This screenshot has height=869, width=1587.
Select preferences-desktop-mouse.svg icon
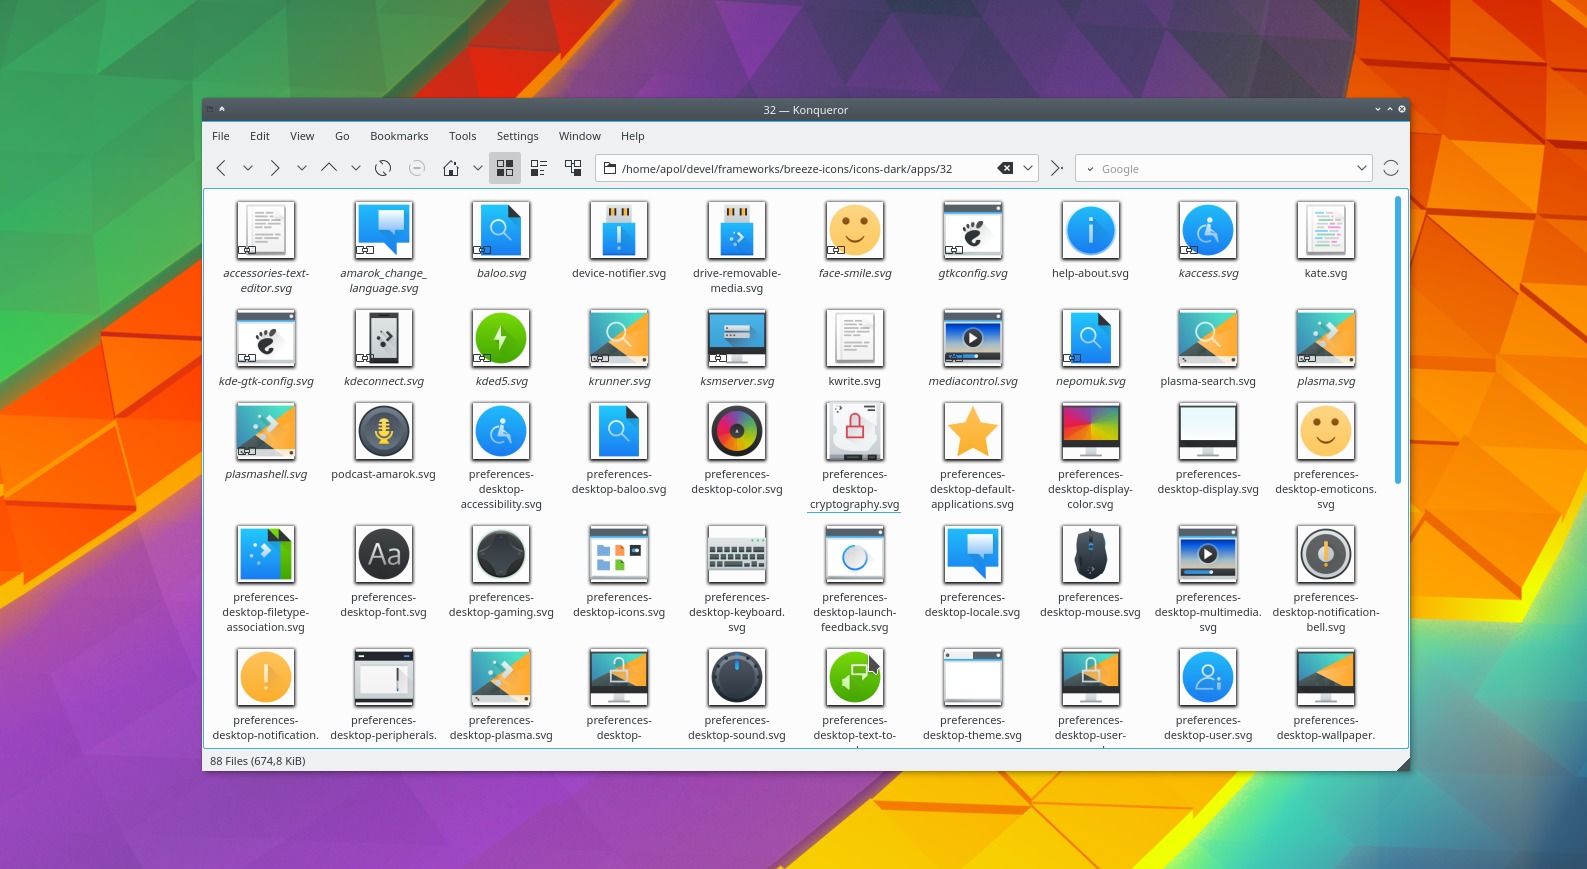click(1090, 553)
